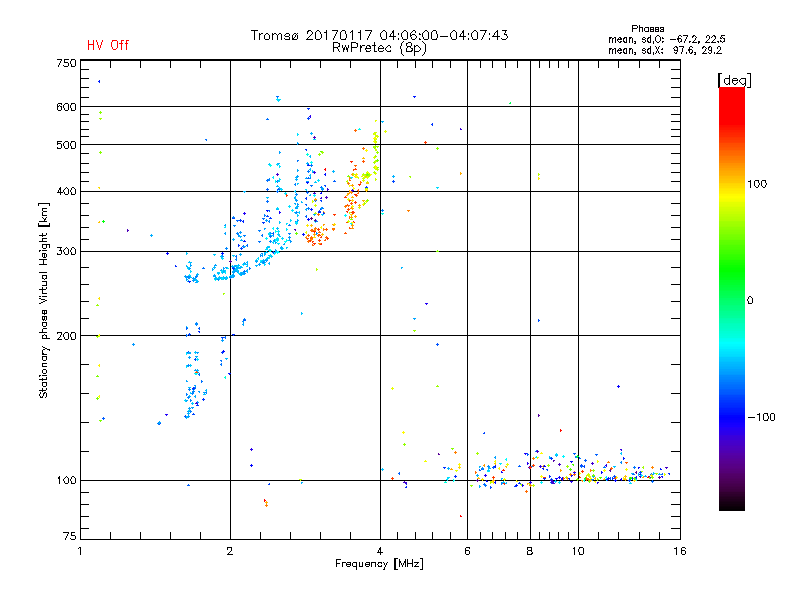Click the x-axis tick label '2'
The image size is (800, 600).
230,551
